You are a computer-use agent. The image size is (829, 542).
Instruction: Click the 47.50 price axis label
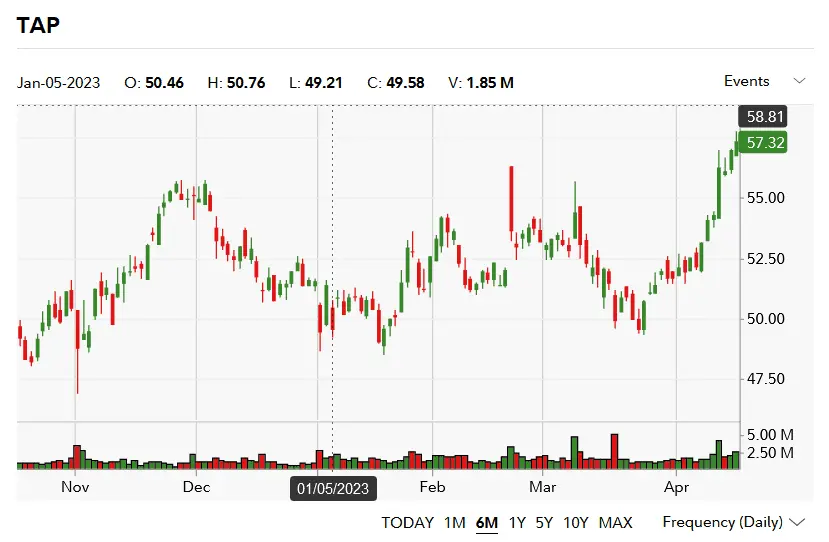(766, 379)
